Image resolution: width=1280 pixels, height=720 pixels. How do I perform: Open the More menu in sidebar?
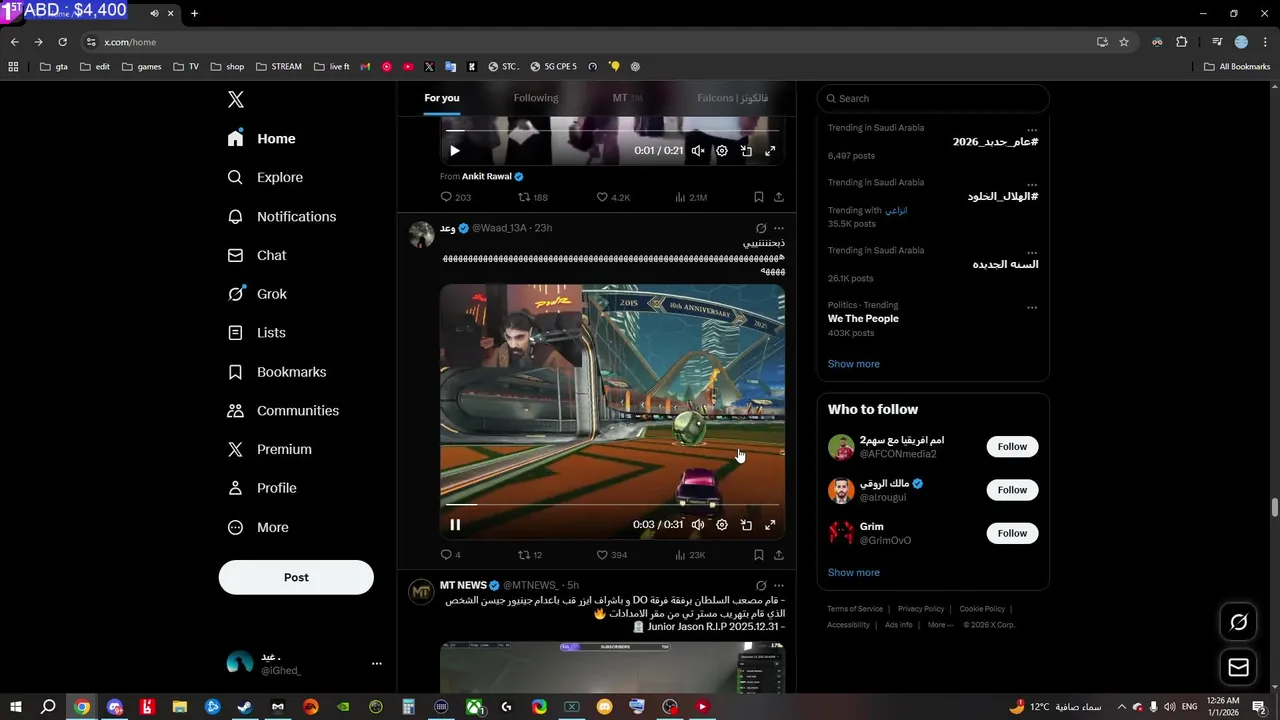tap(258, 527)
